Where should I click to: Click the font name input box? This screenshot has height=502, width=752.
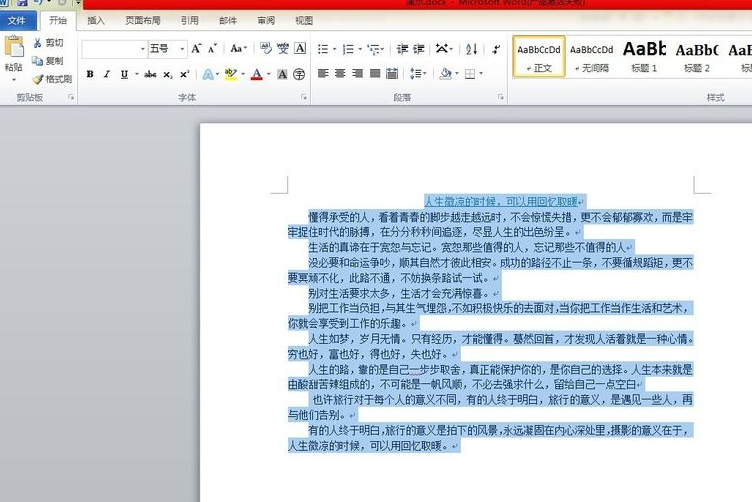point(111,49)
